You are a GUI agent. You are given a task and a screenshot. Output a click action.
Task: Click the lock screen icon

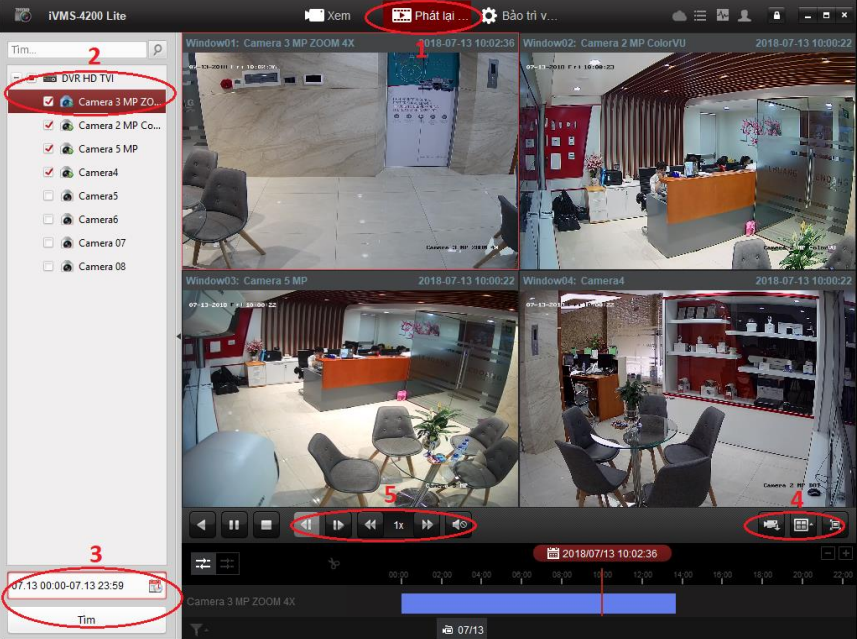(776, 15)
